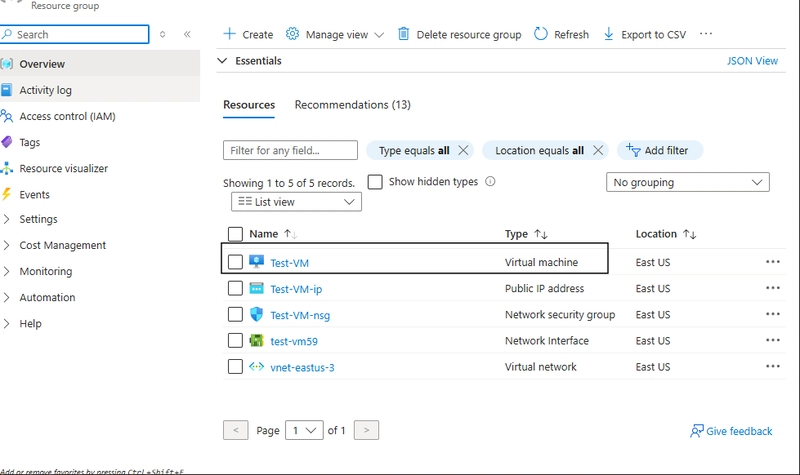Open more options for vnet-eastus-3 row
800x475 pixels.
pos(773,366)
